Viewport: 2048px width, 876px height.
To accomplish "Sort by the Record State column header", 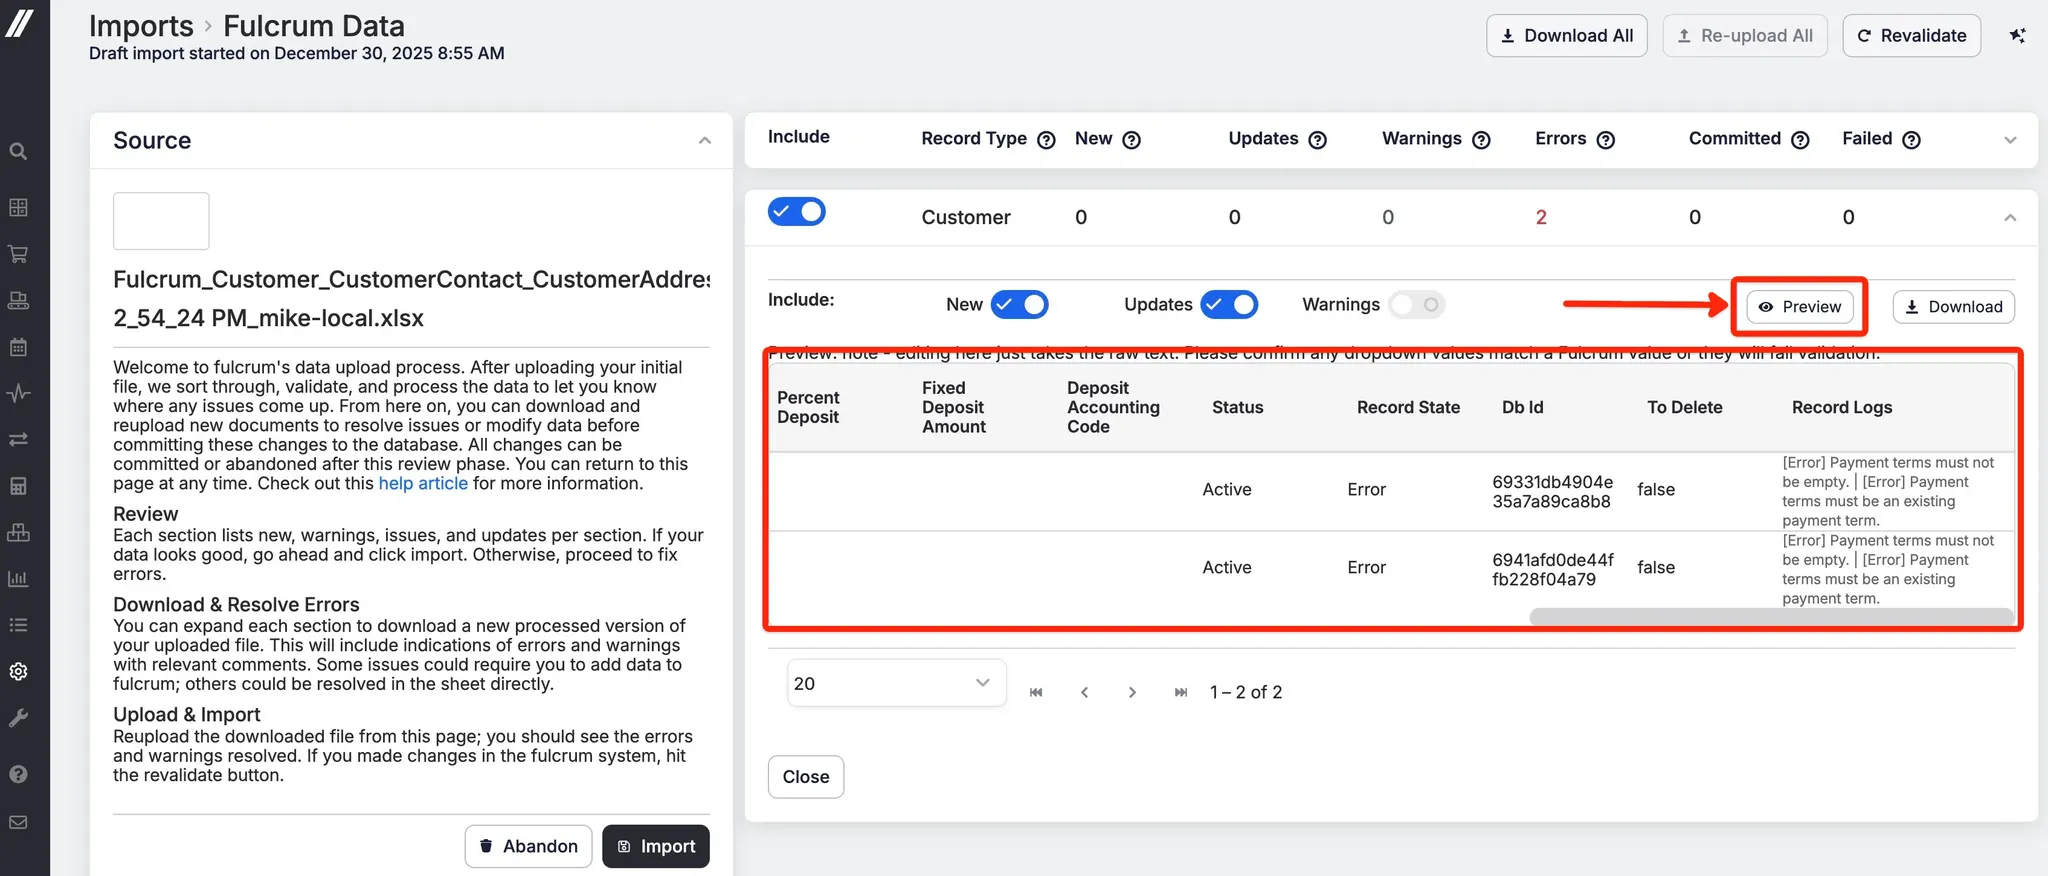I will 1408,407.
